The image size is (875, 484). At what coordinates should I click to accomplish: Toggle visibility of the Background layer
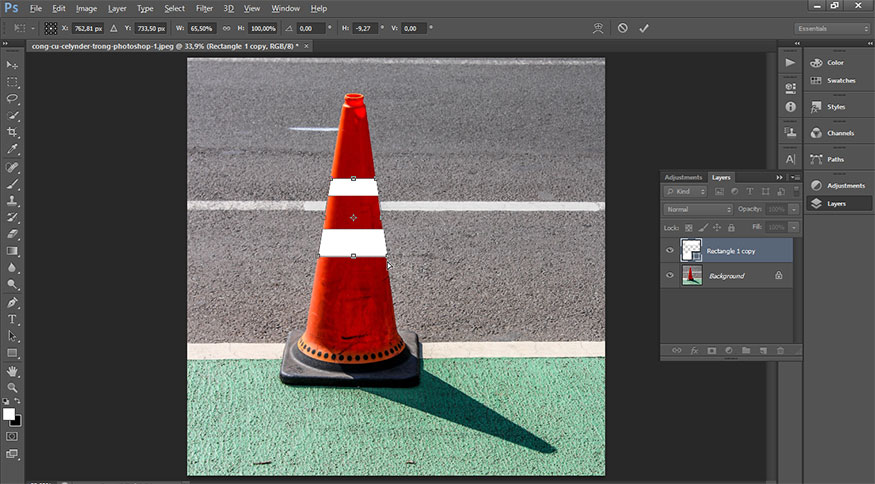point(670,275)
